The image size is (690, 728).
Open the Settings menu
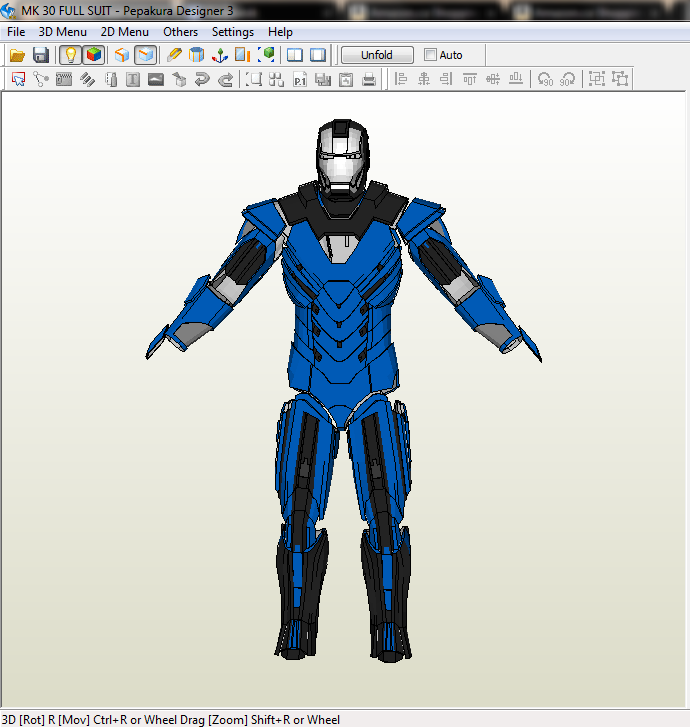233,32
